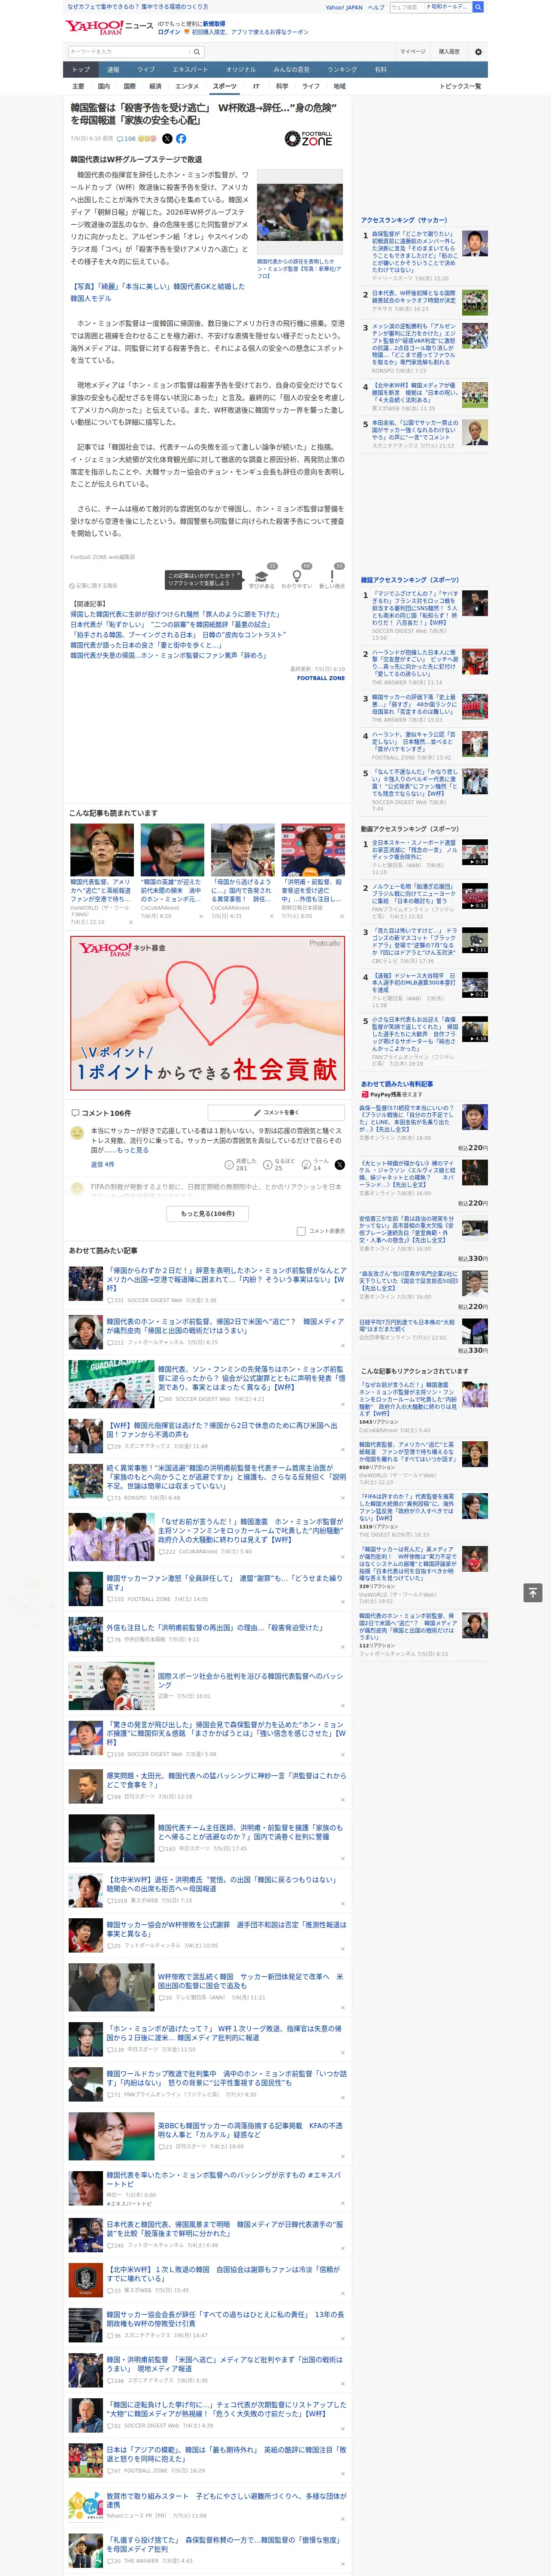Viewport: 551px width, 2576px height.
Task: Open the 速報 navigation tab
Action: pos(113,70)
